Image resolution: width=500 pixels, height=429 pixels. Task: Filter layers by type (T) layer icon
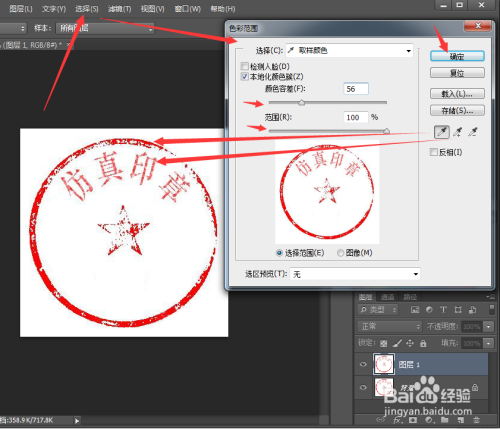pos(443,310)
